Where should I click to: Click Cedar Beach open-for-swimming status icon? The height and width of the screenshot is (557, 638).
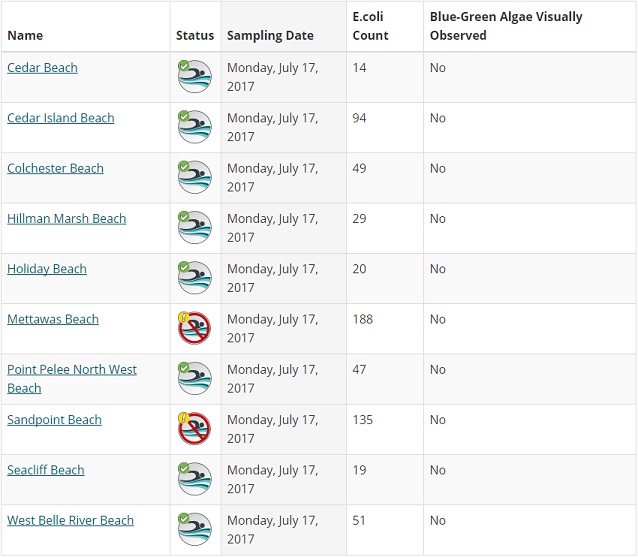[x=194, y=77]
